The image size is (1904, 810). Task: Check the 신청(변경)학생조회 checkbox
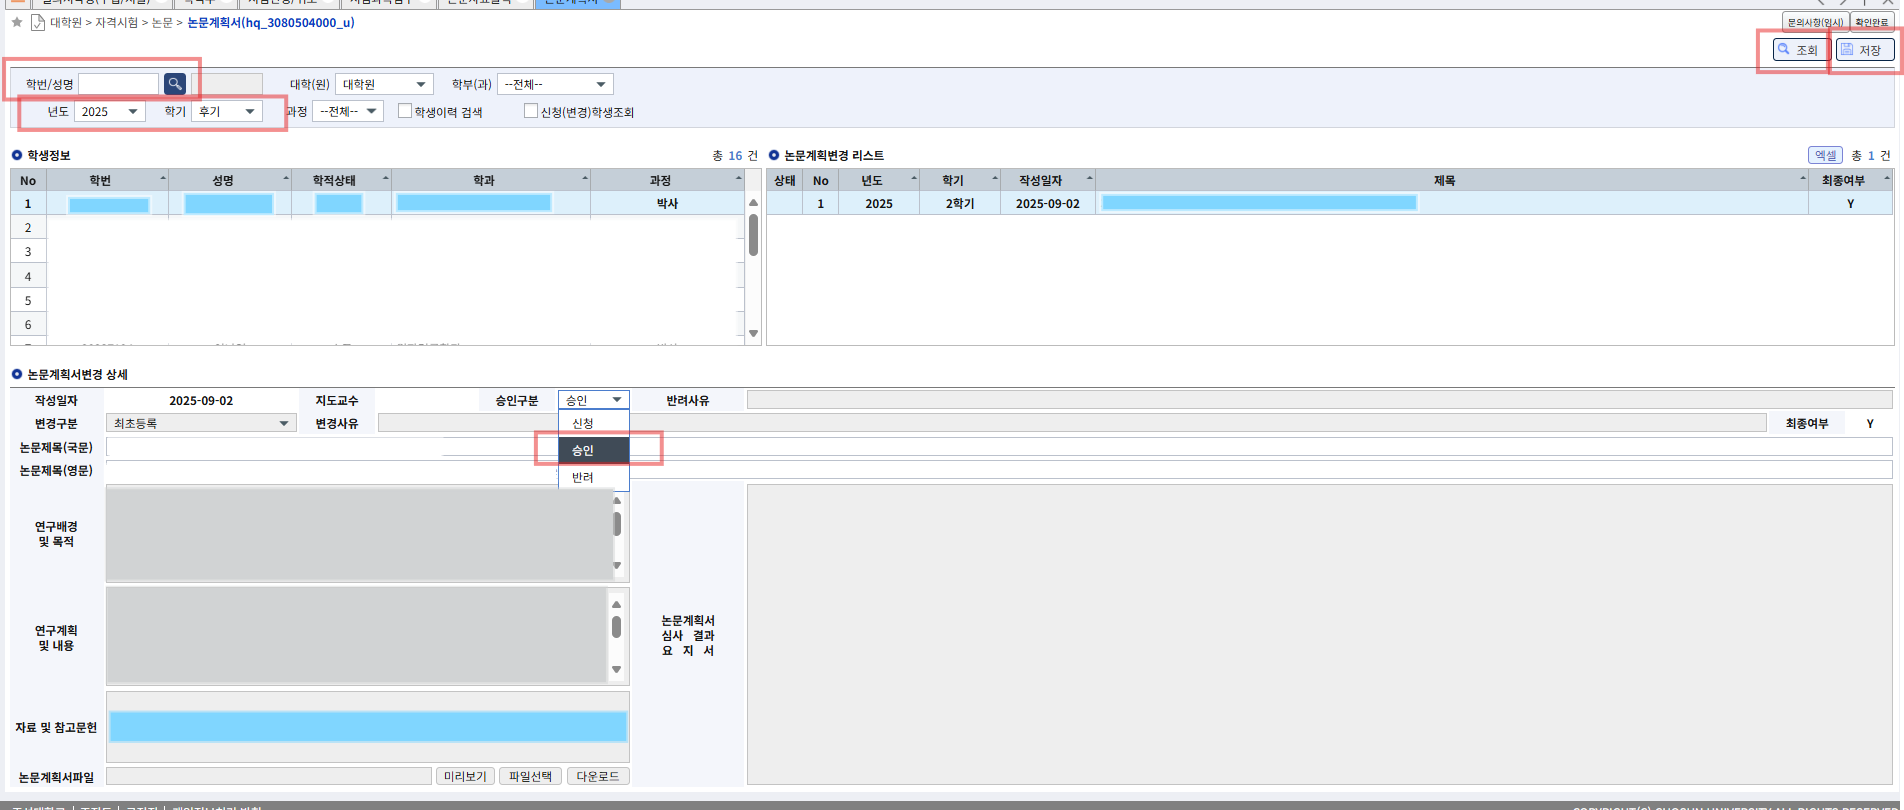(531, 111)
